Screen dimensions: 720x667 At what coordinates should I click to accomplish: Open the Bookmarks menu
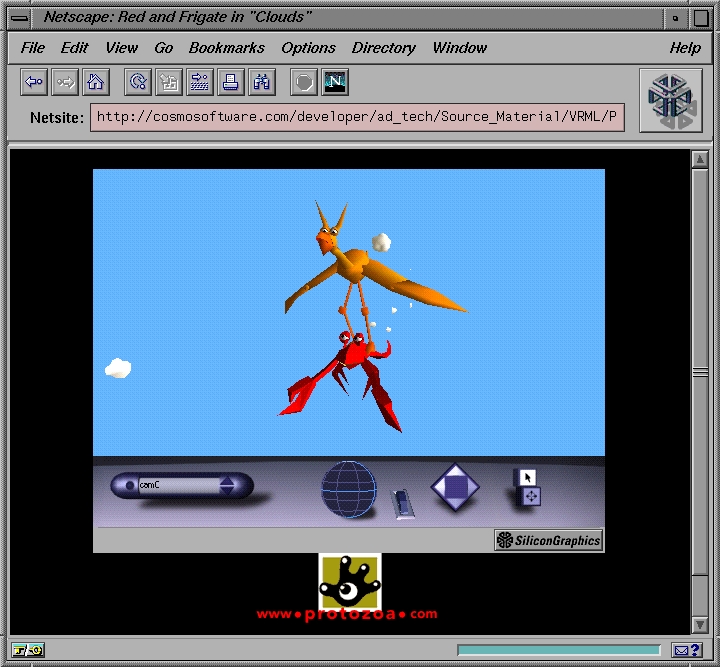pos(227,48)
